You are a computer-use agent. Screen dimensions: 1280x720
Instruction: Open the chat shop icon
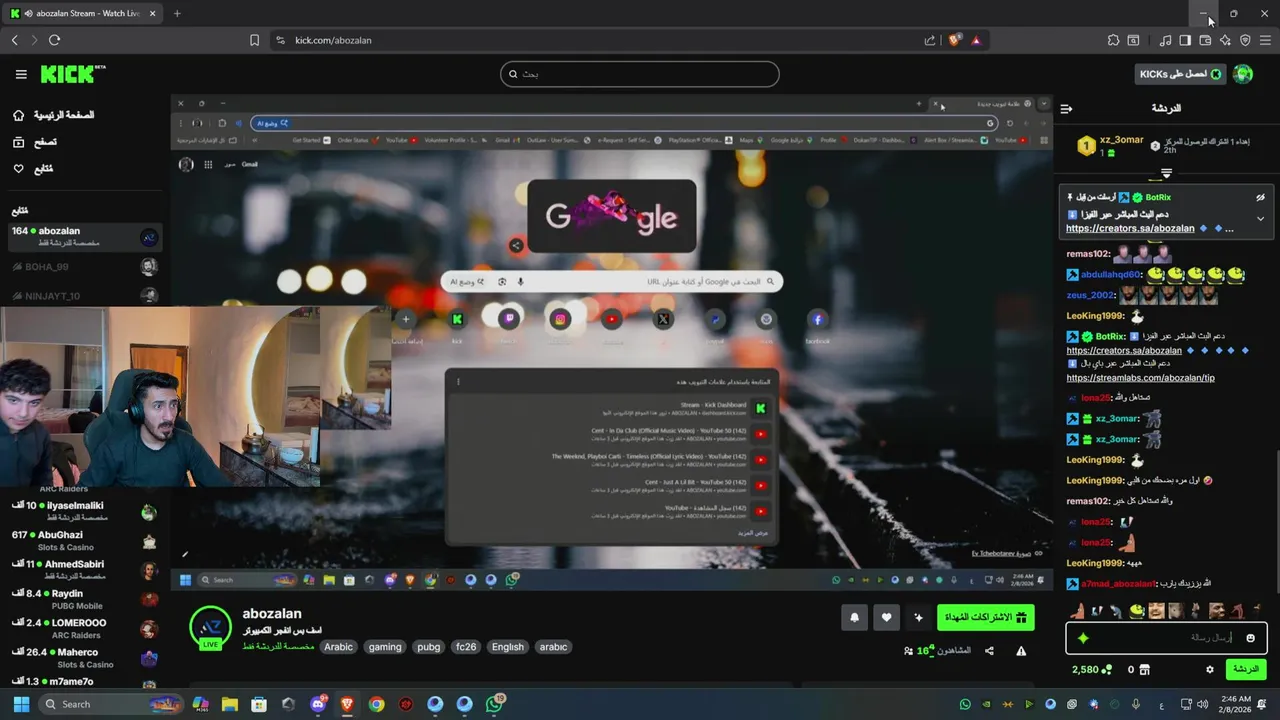[x=1145, y=669]
